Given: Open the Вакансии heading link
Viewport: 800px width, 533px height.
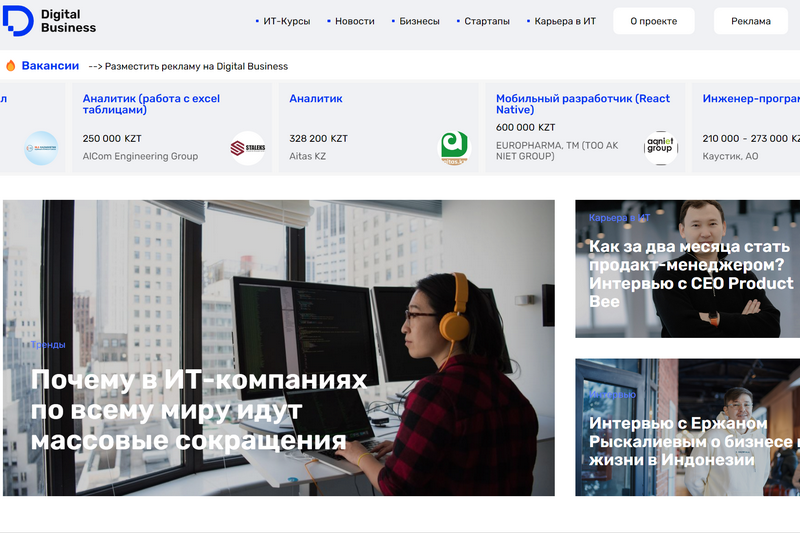Looking at the screenshot, I should [x=50, y=66].
